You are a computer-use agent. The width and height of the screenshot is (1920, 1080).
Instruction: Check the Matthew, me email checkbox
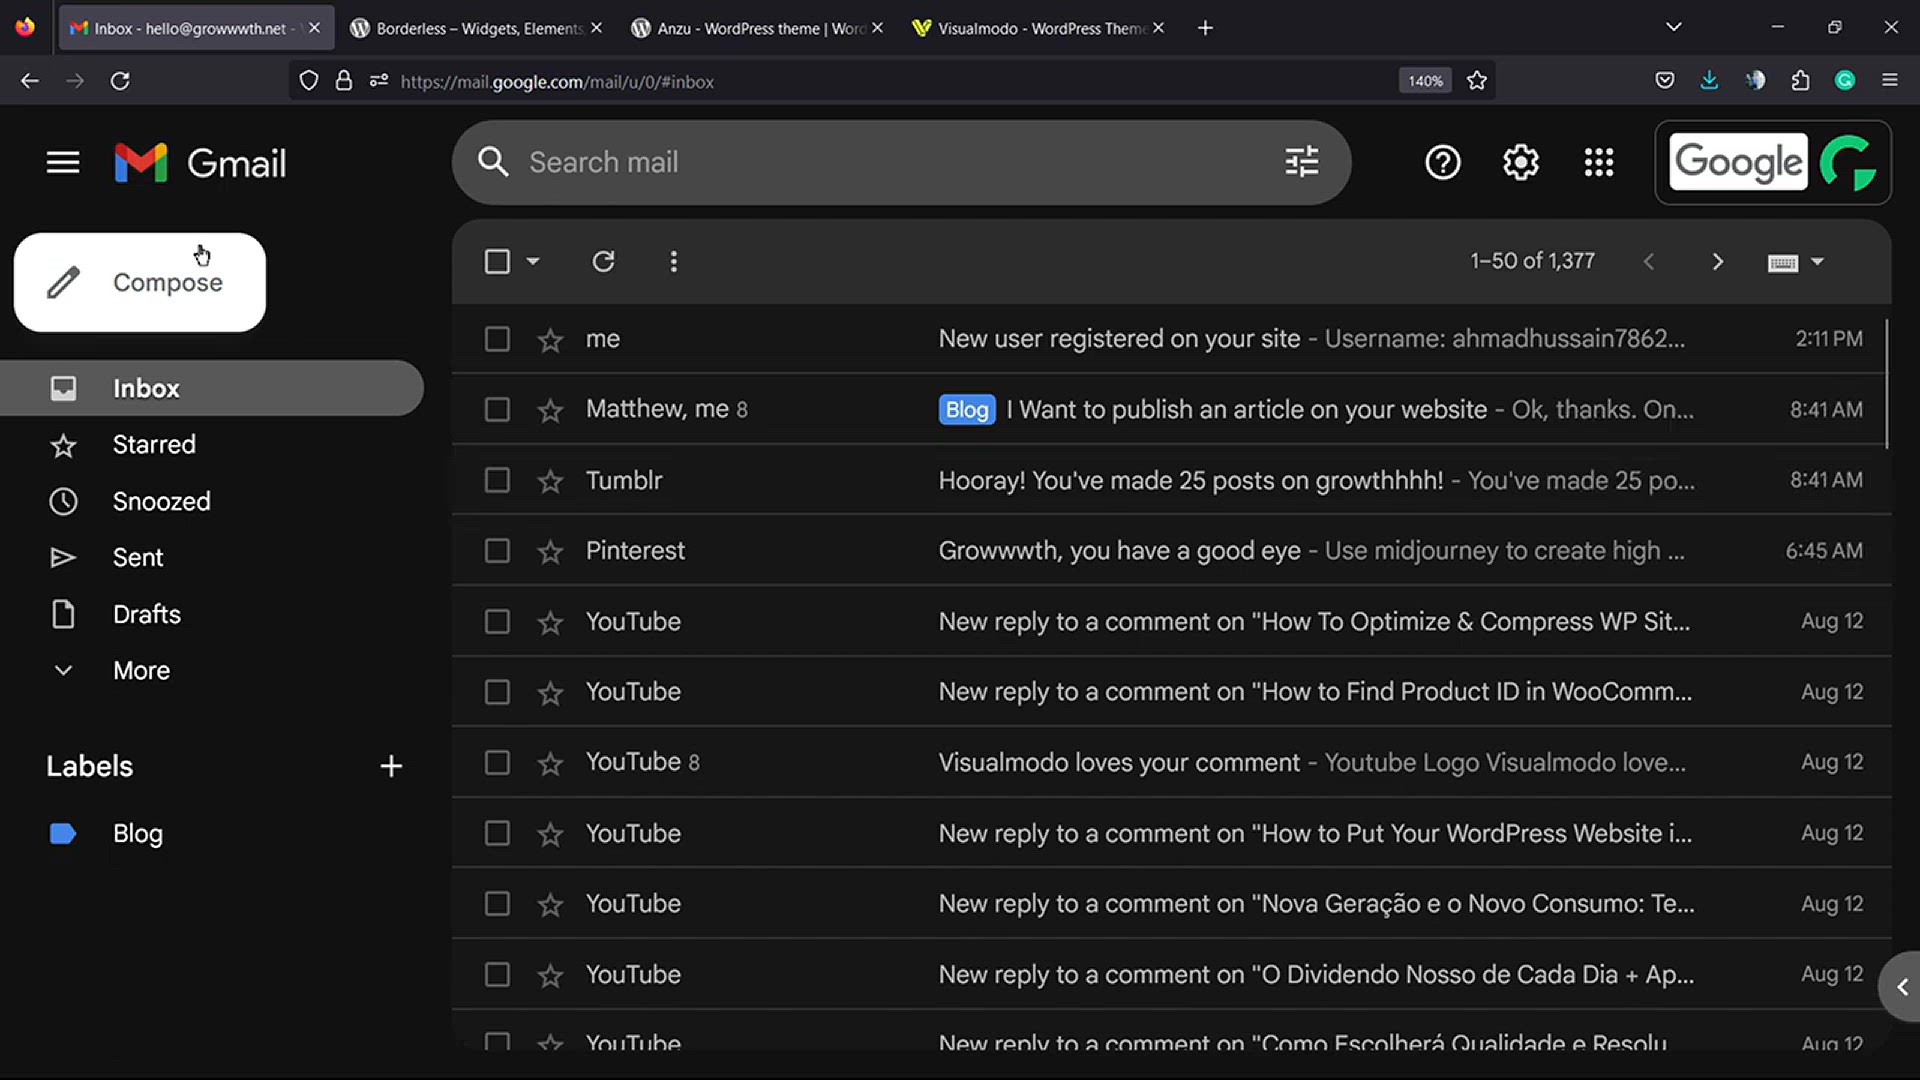(x=497, y=409)
